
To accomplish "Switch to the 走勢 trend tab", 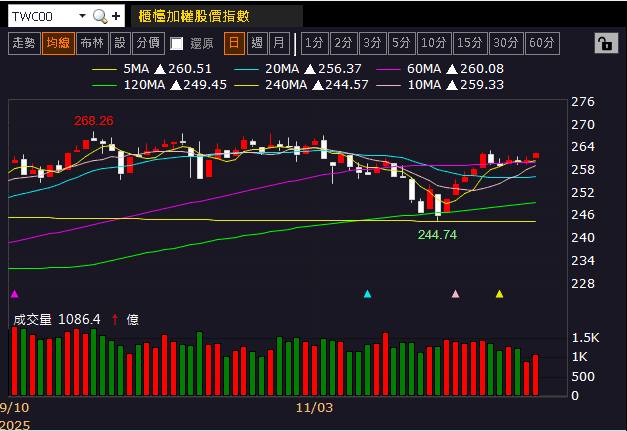I will 24,43.
